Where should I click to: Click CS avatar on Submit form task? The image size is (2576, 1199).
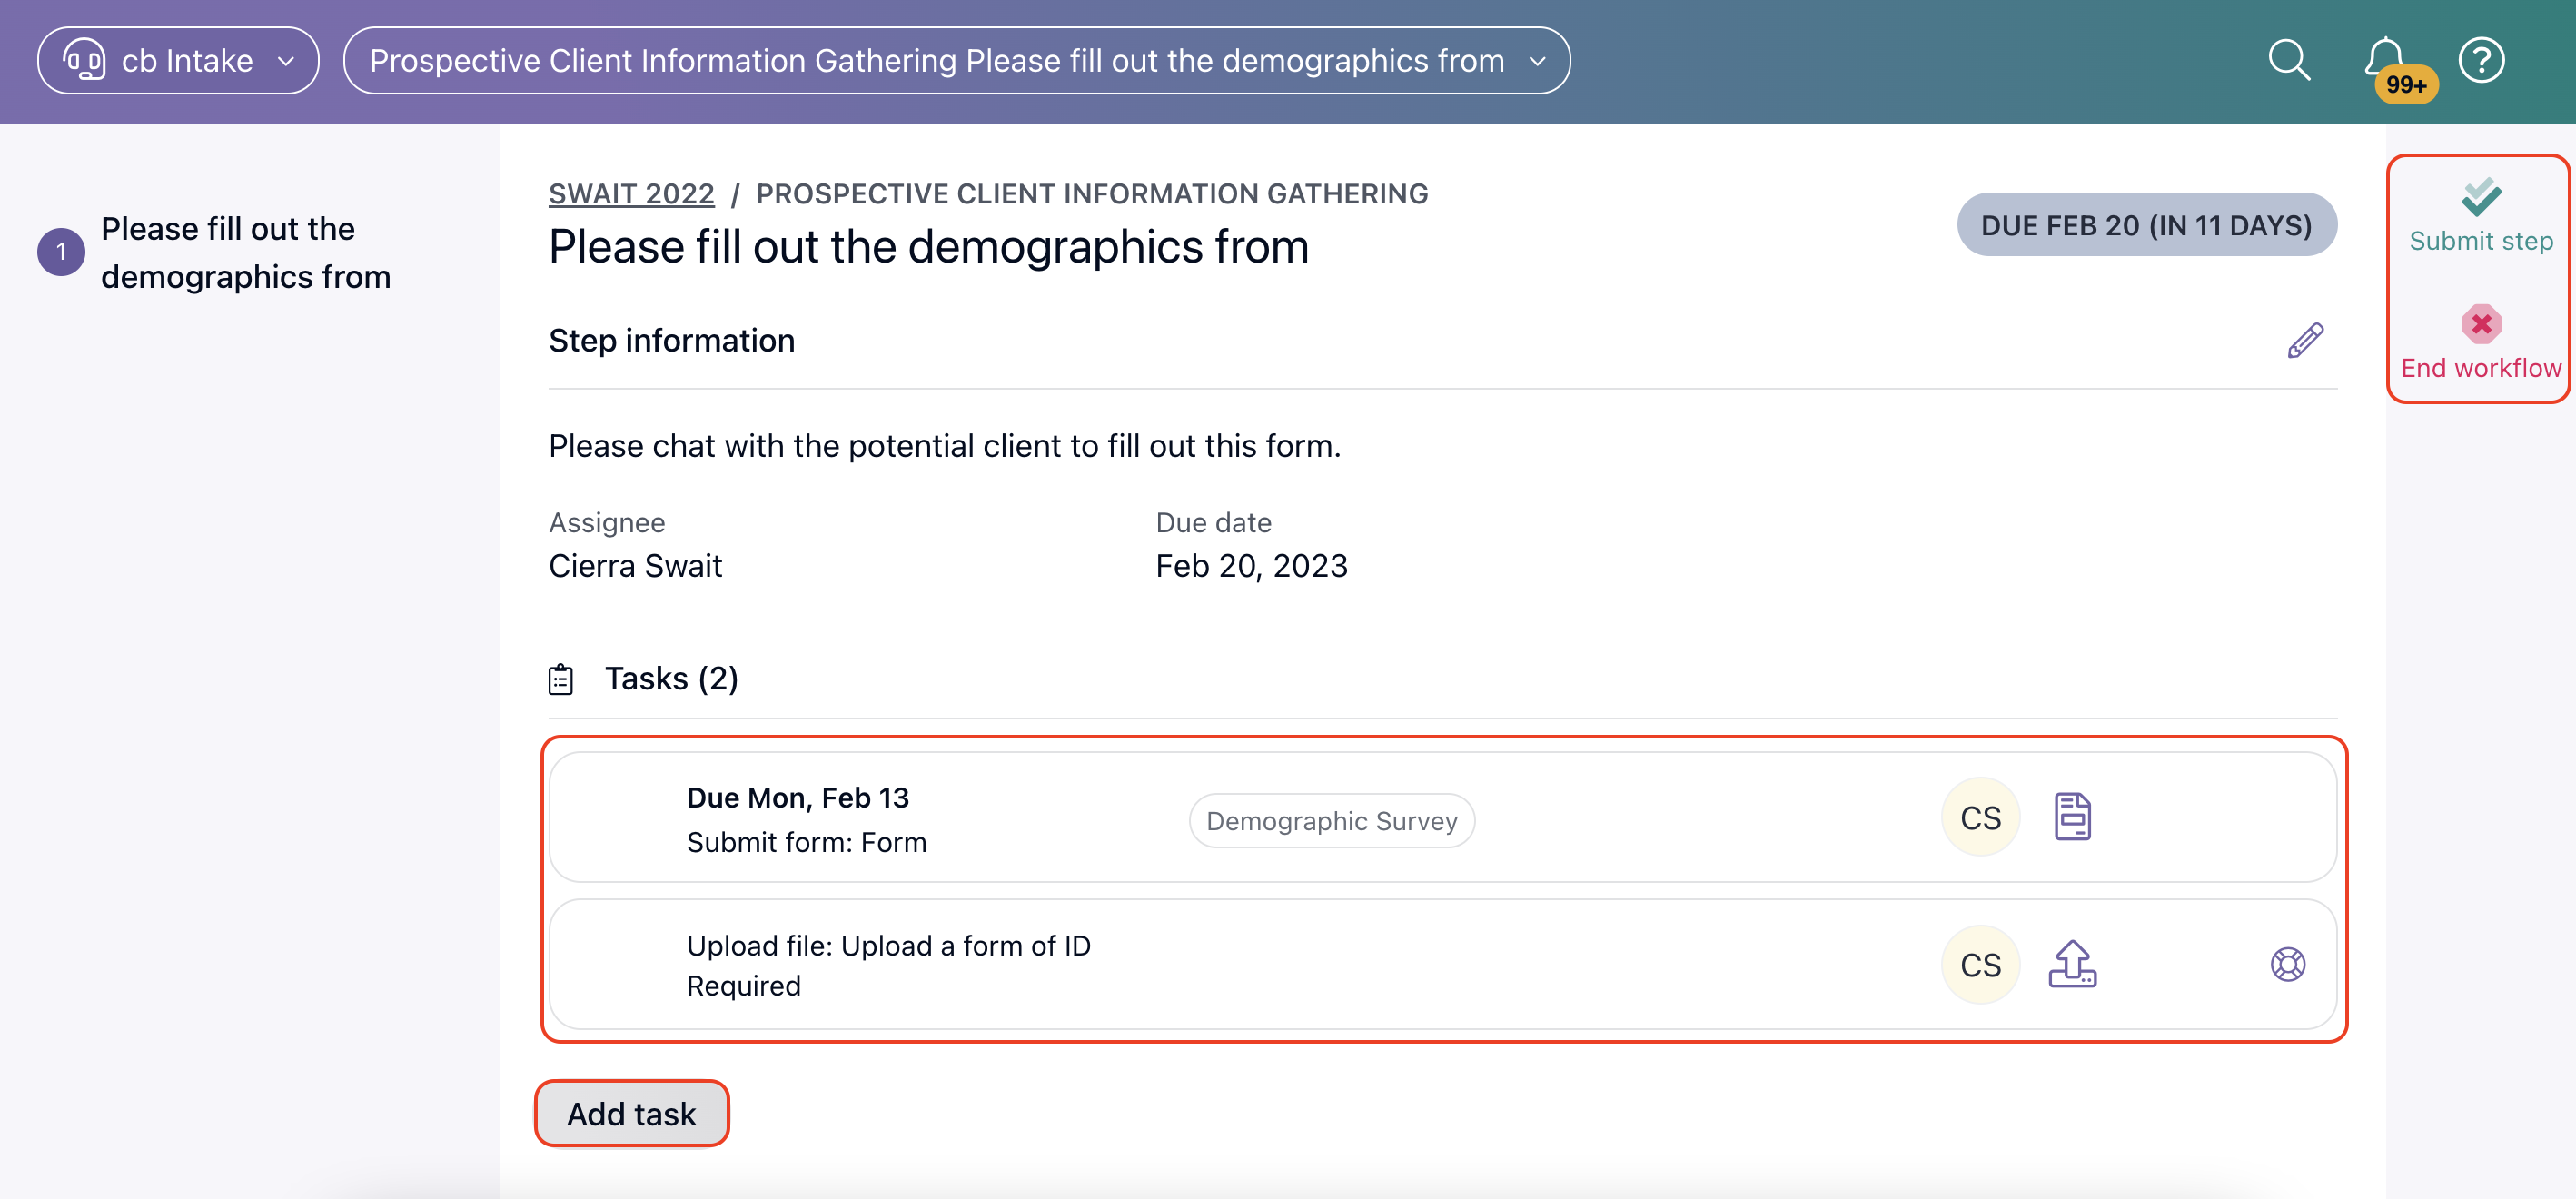click(1980, 817)
